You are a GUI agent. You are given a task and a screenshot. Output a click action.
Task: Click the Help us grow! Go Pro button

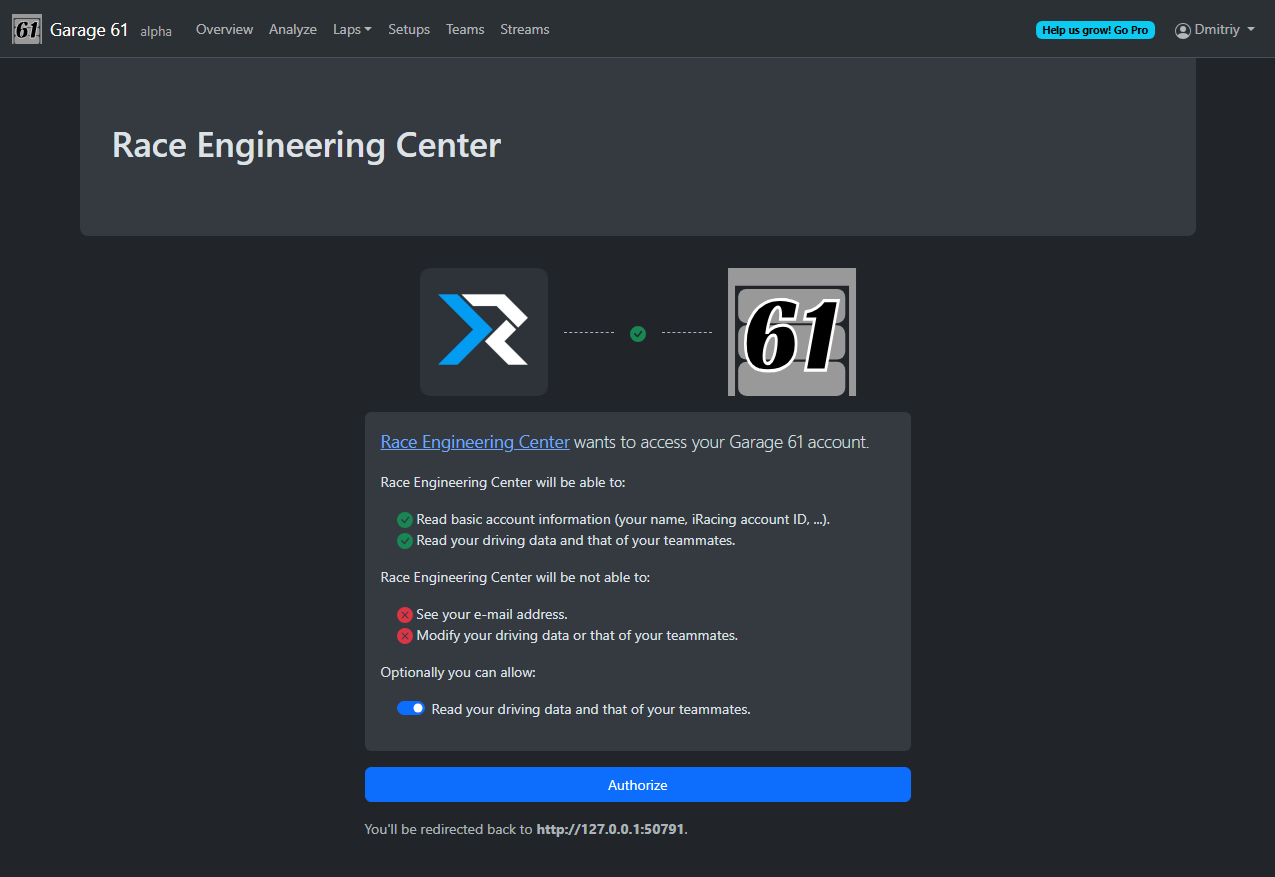point(1095,30)
